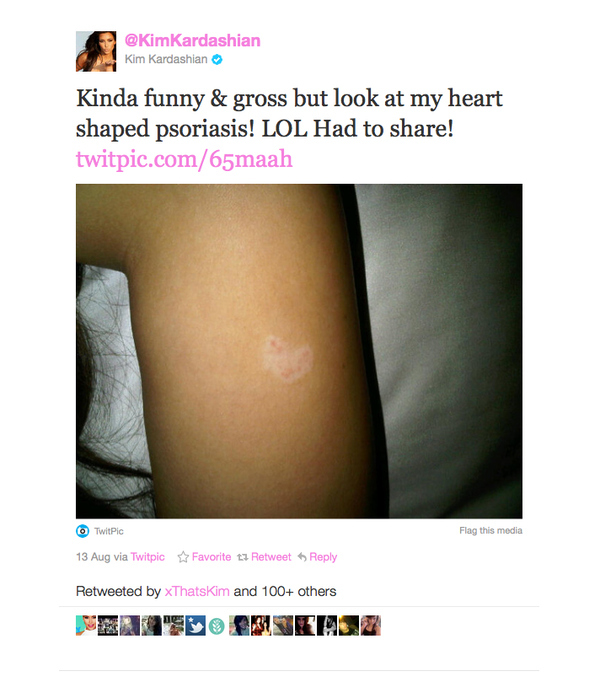Image resolution: width=600 pixels, height=698 pixels.
Task: Open the teal circular leaf avatar
Action: pos(217,626)
